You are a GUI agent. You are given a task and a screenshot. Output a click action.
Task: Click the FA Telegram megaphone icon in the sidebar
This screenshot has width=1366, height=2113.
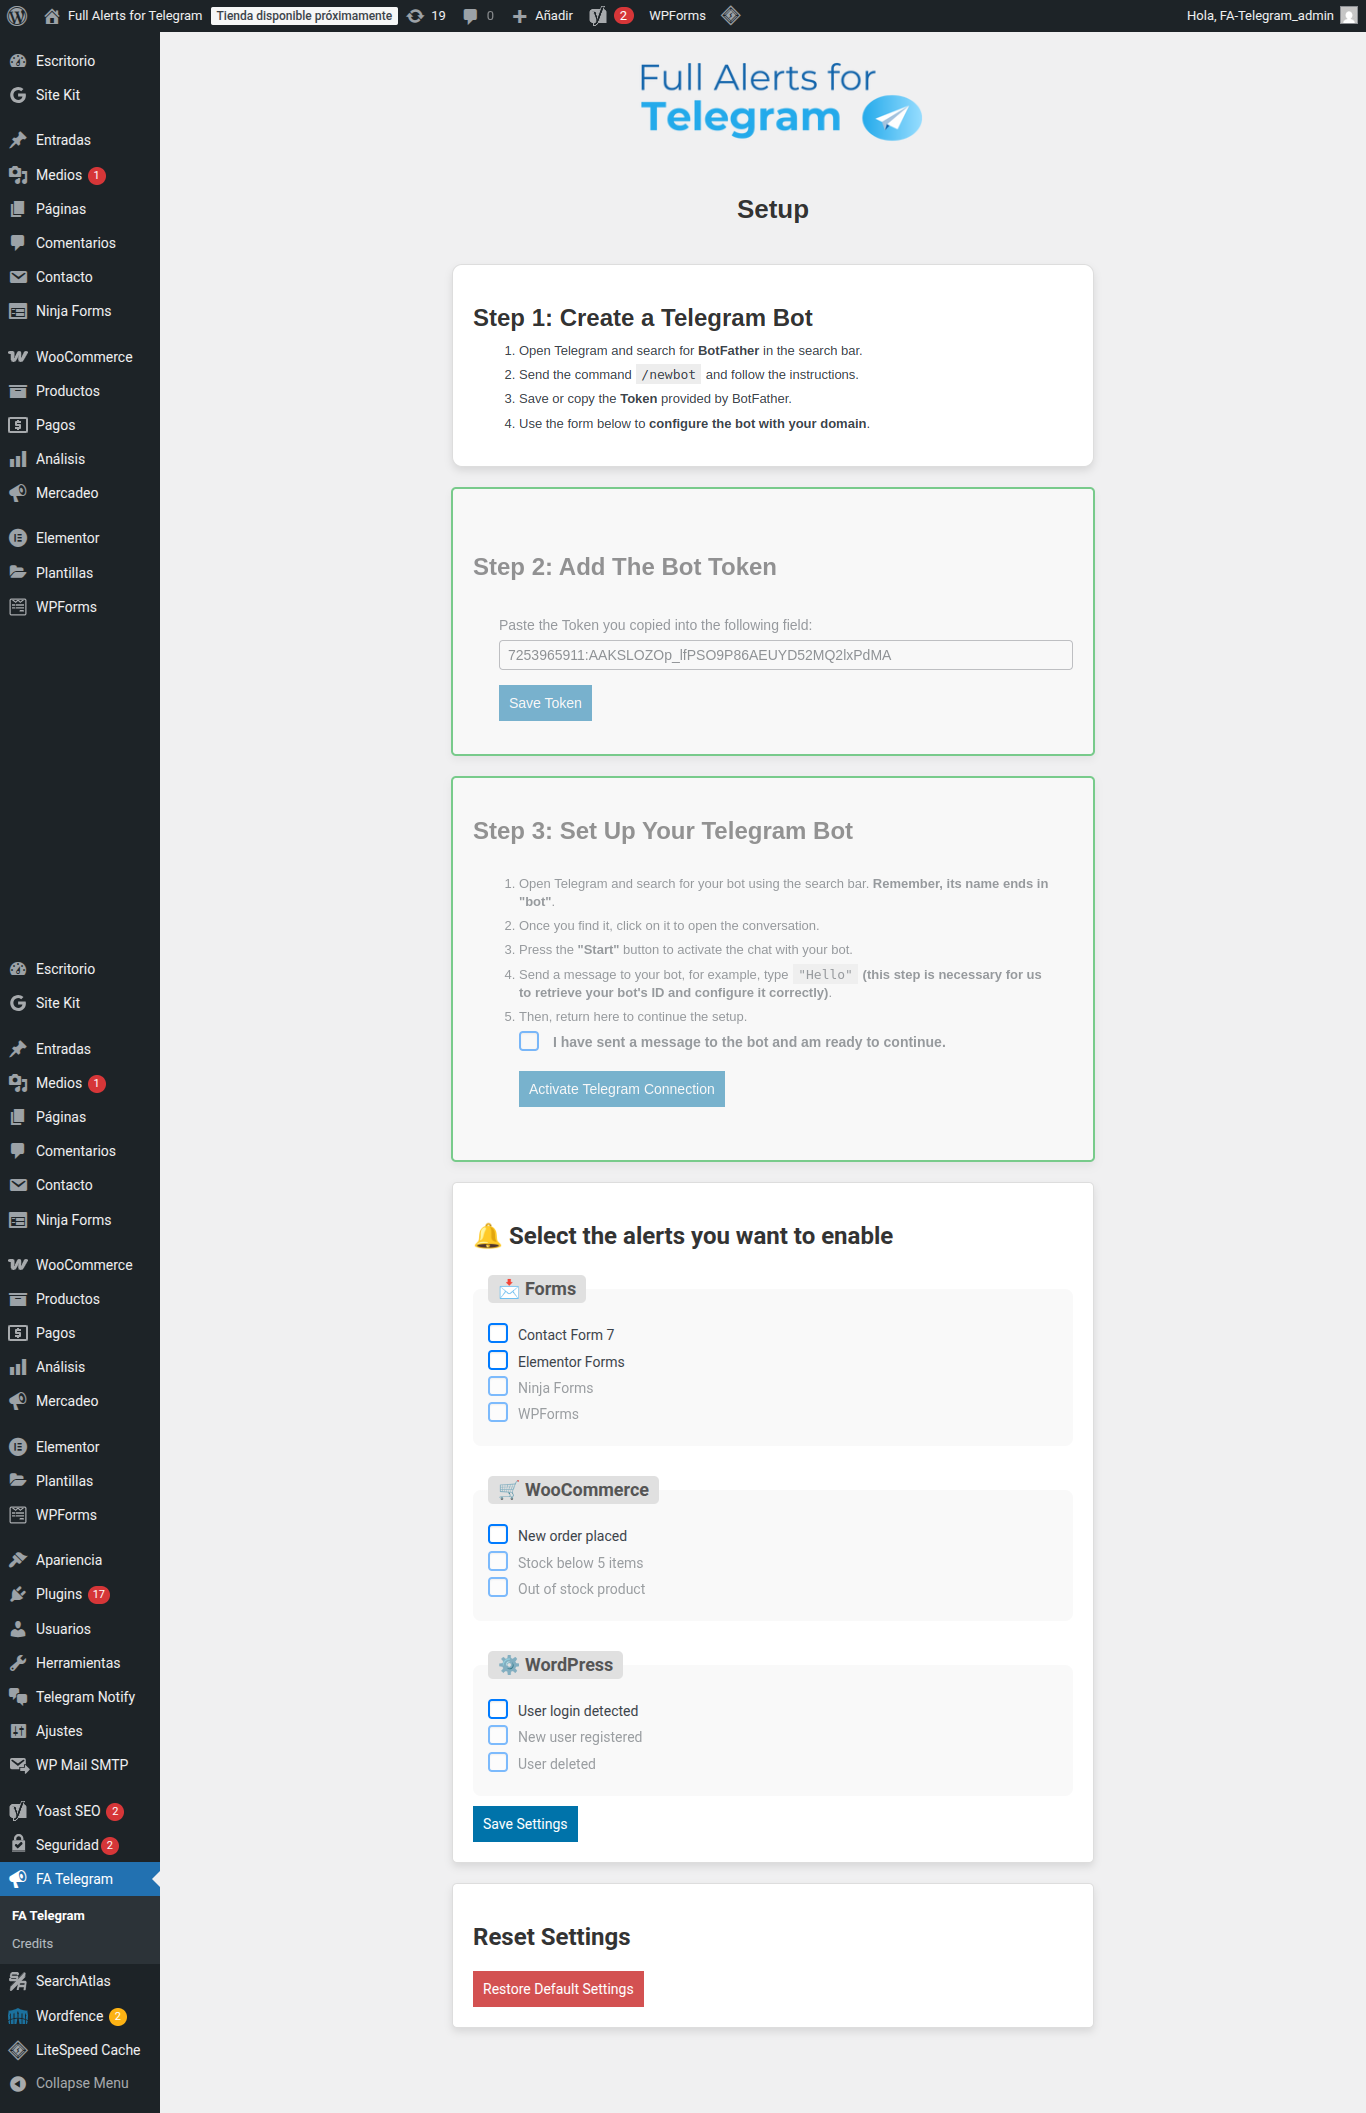(18, 1879)
